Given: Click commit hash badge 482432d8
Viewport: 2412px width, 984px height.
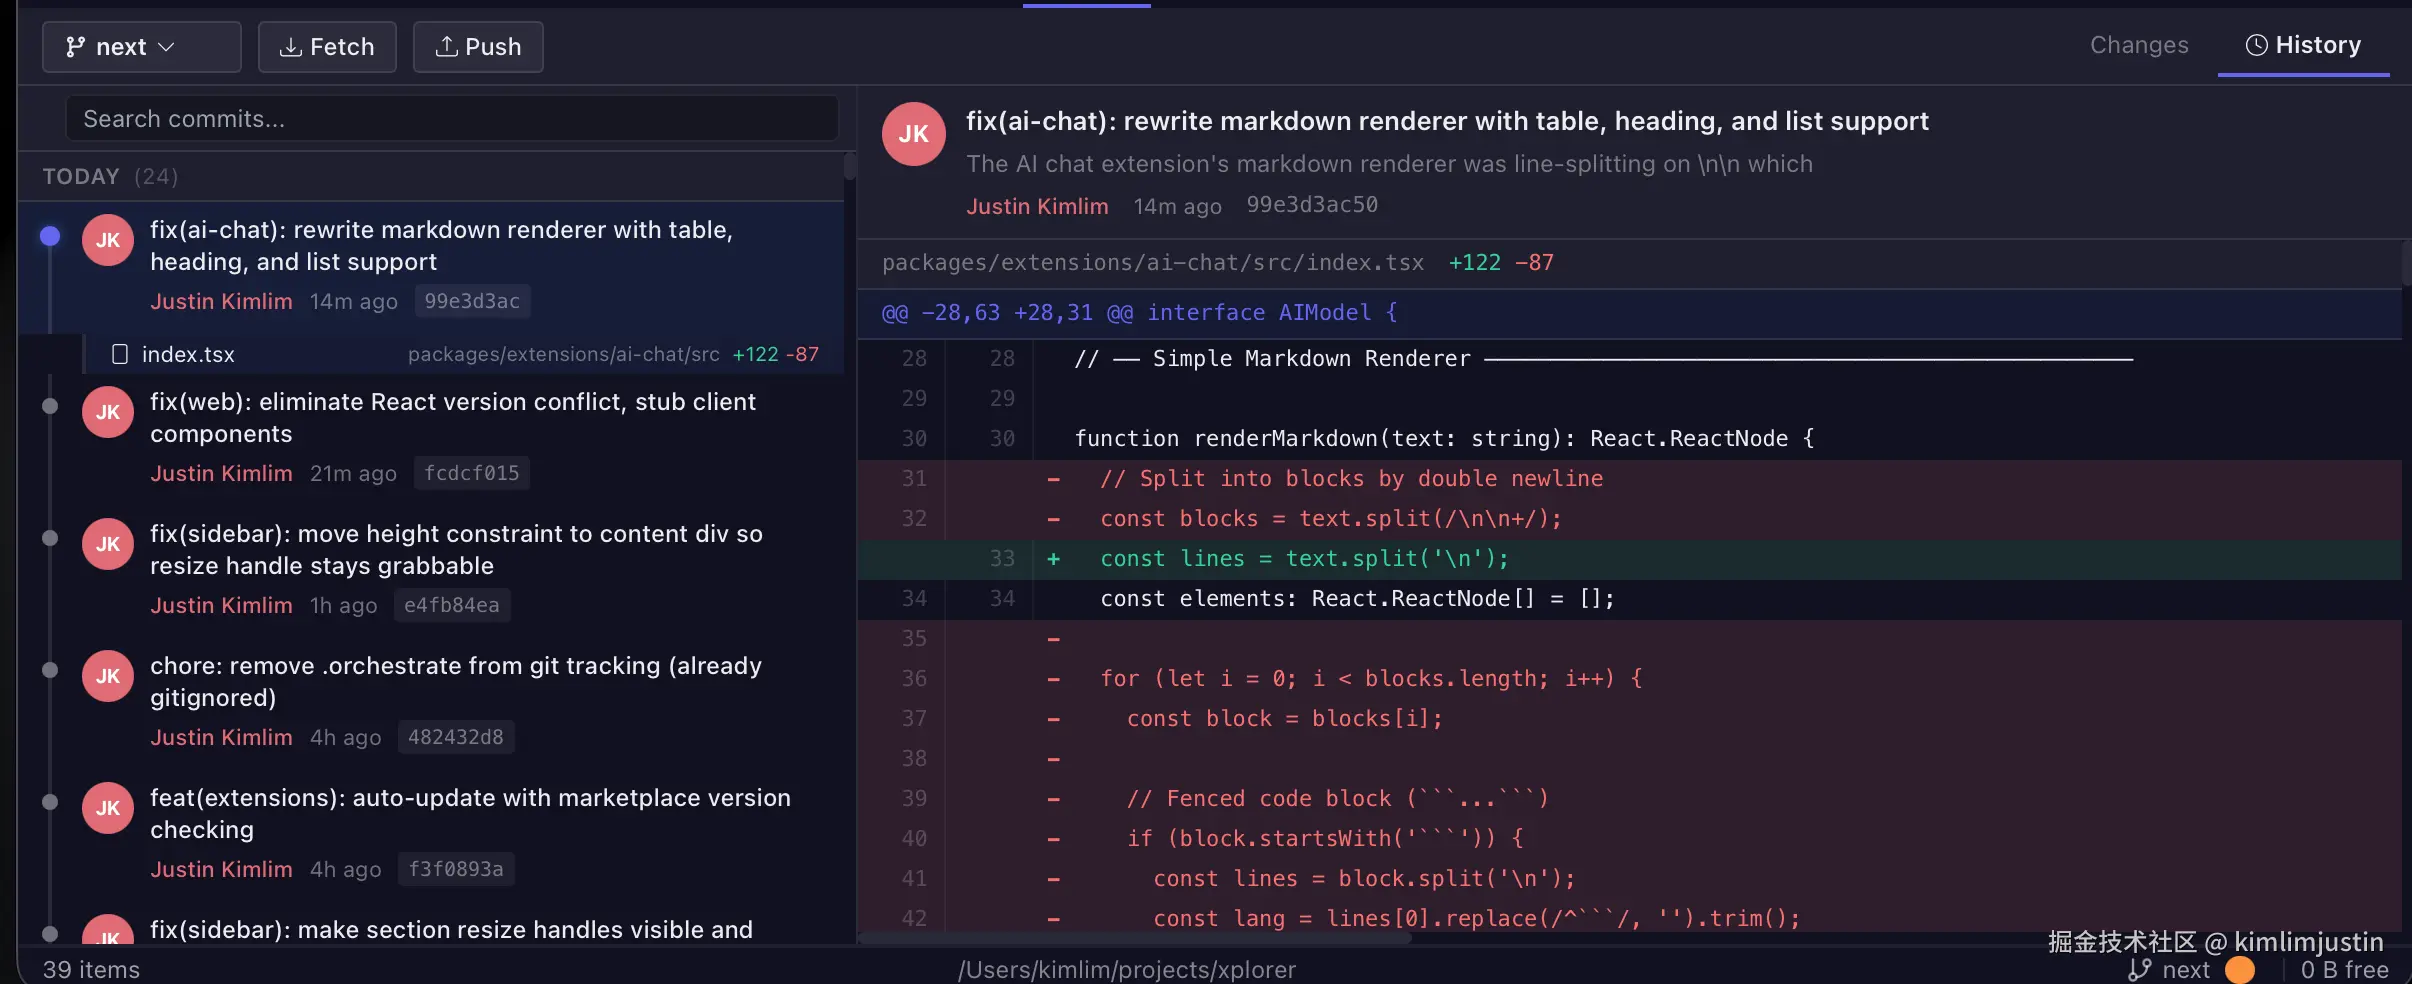Looking at the screenshot, I should tap(455, 737).
